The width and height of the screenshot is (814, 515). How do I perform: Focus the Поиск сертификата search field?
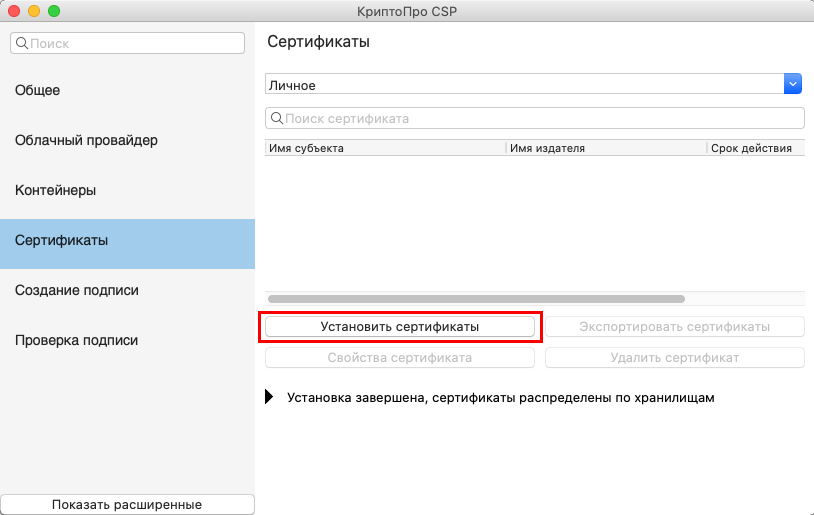pyautogui.click(x=540, y=118)
